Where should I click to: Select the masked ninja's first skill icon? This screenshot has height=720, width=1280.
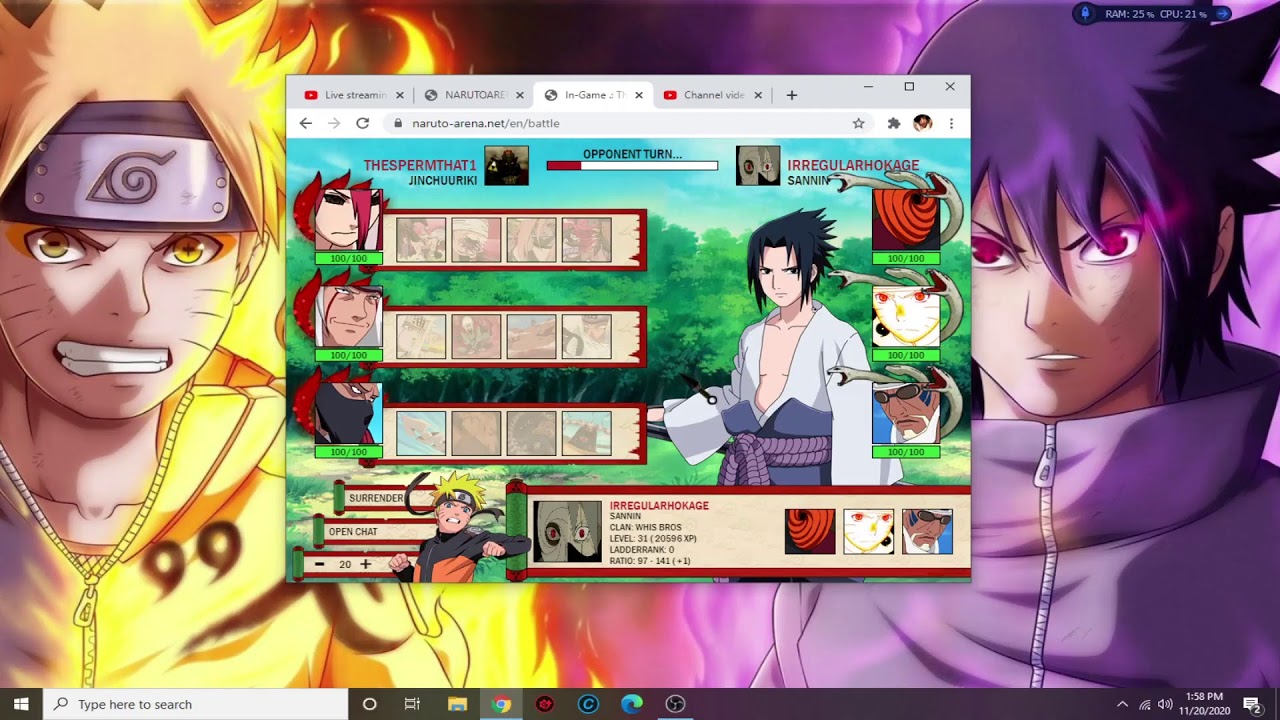click(421, 433)
